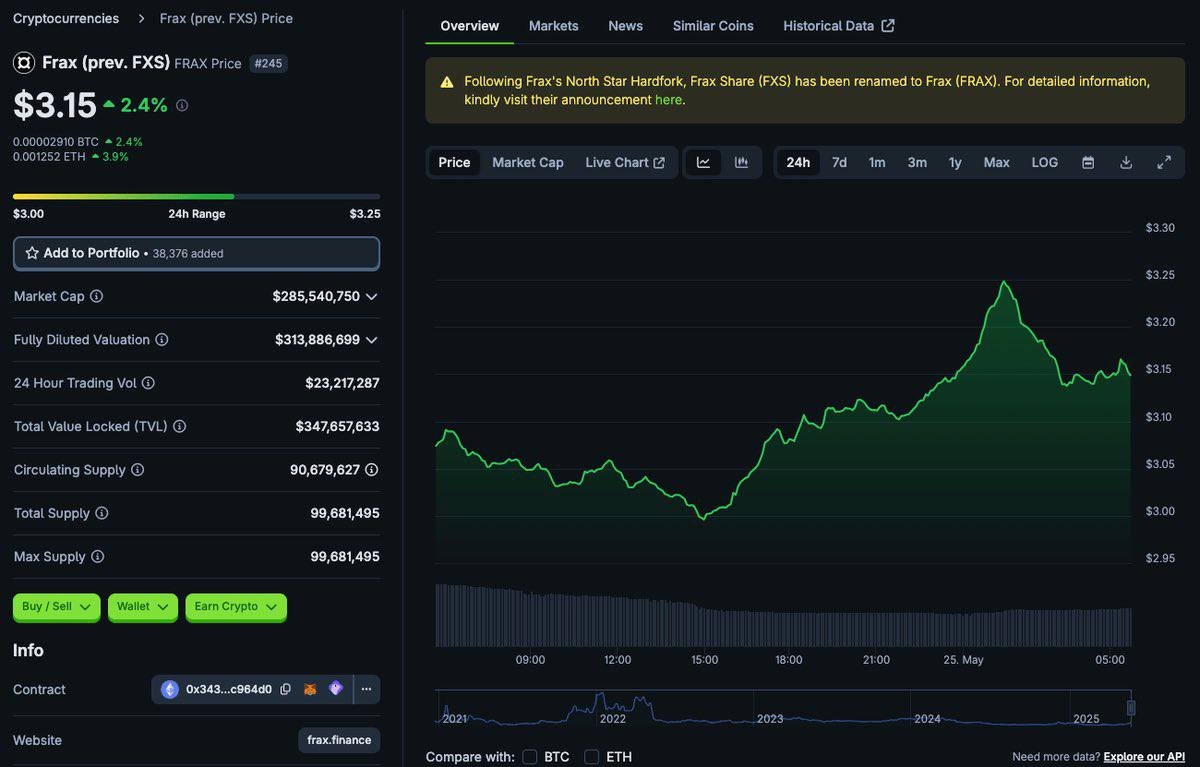Switch to the News tab
1200x767 pixels.
626,26
